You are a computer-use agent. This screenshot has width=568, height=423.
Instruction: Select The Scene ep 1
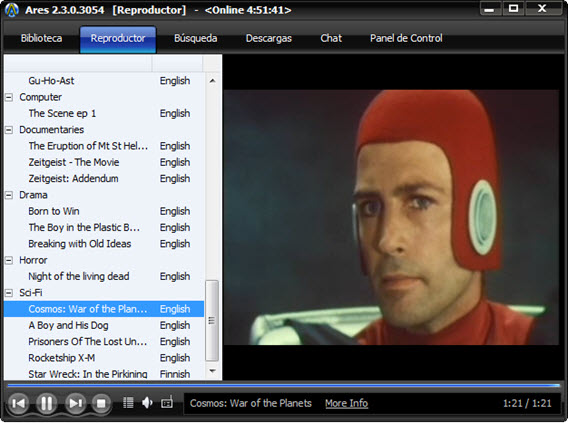104,113
